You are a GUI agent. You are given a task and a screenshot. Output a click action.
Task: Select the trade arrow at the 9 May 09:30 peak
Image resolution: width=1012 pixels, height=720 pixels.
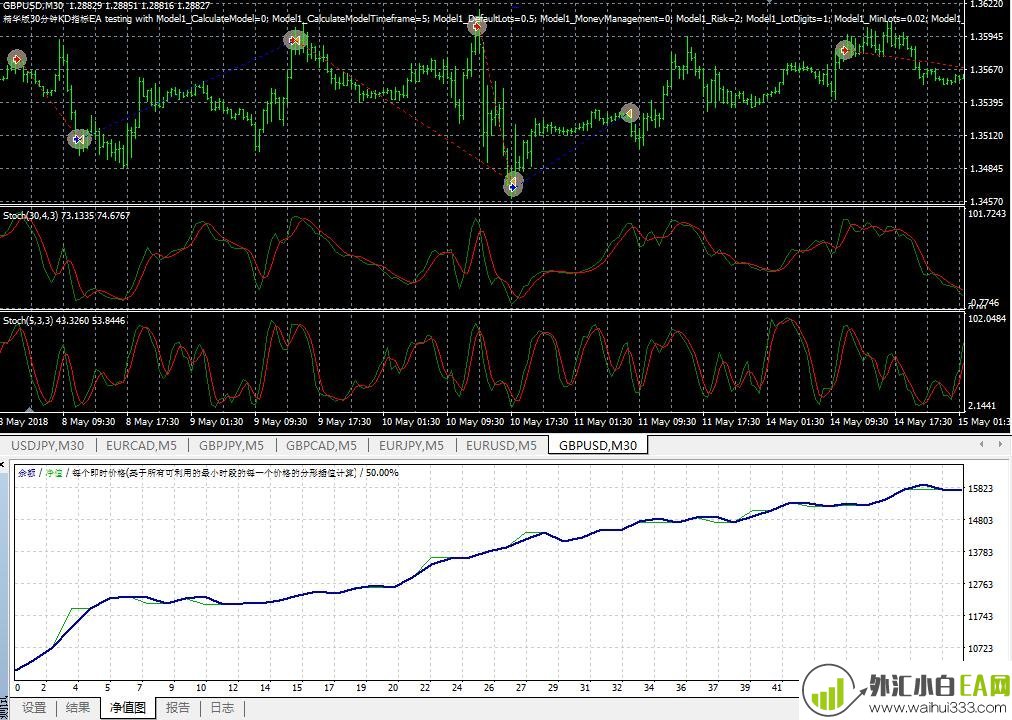tap(295, 41)
